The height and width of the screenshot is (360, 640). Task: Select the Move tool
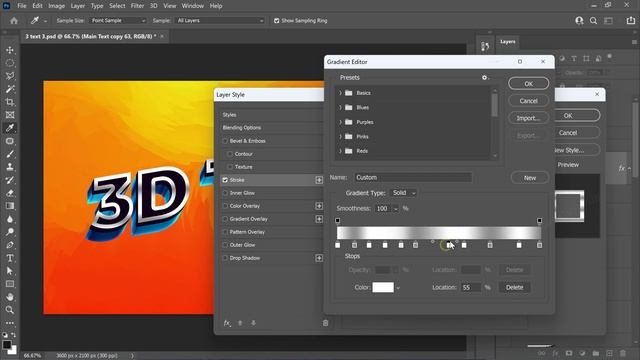[x=10, y=50]
